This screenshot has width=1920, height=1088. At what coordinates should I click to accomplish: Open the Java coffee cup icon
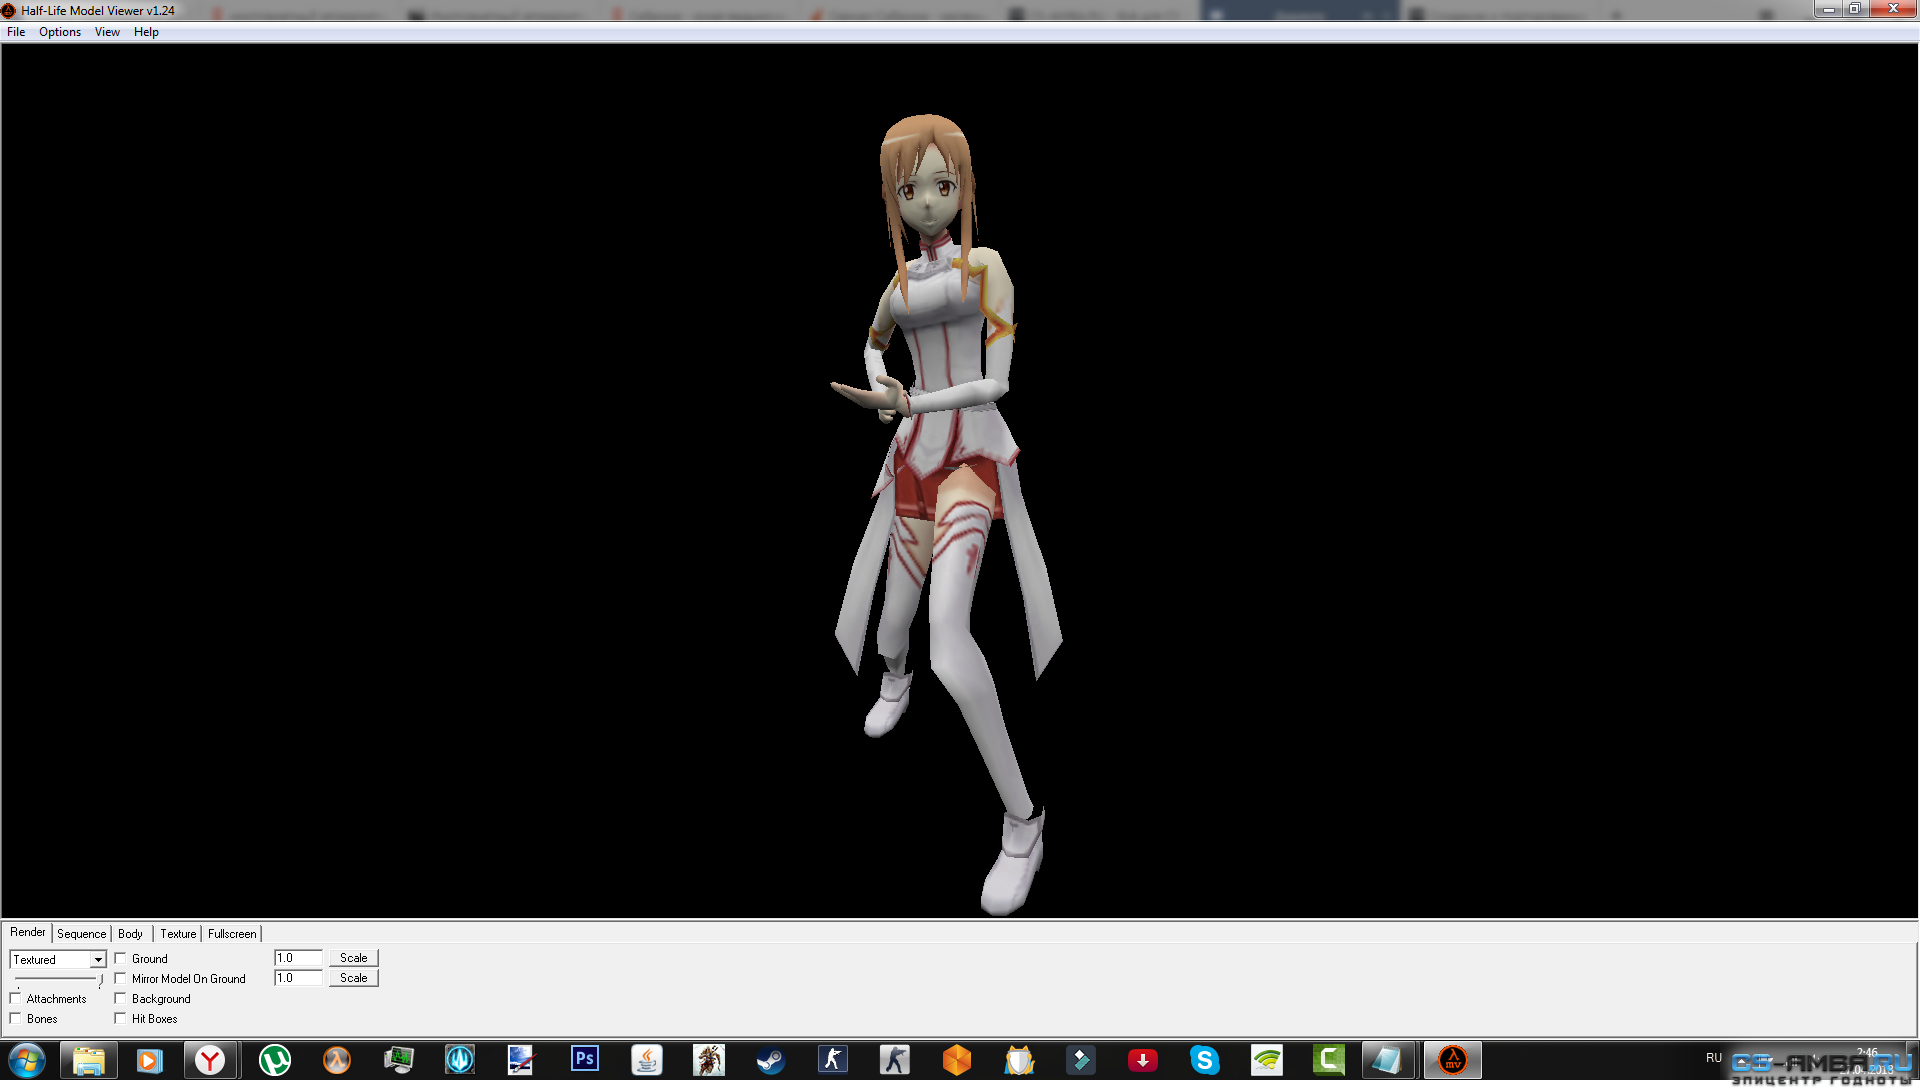(x=646, y=1060)
